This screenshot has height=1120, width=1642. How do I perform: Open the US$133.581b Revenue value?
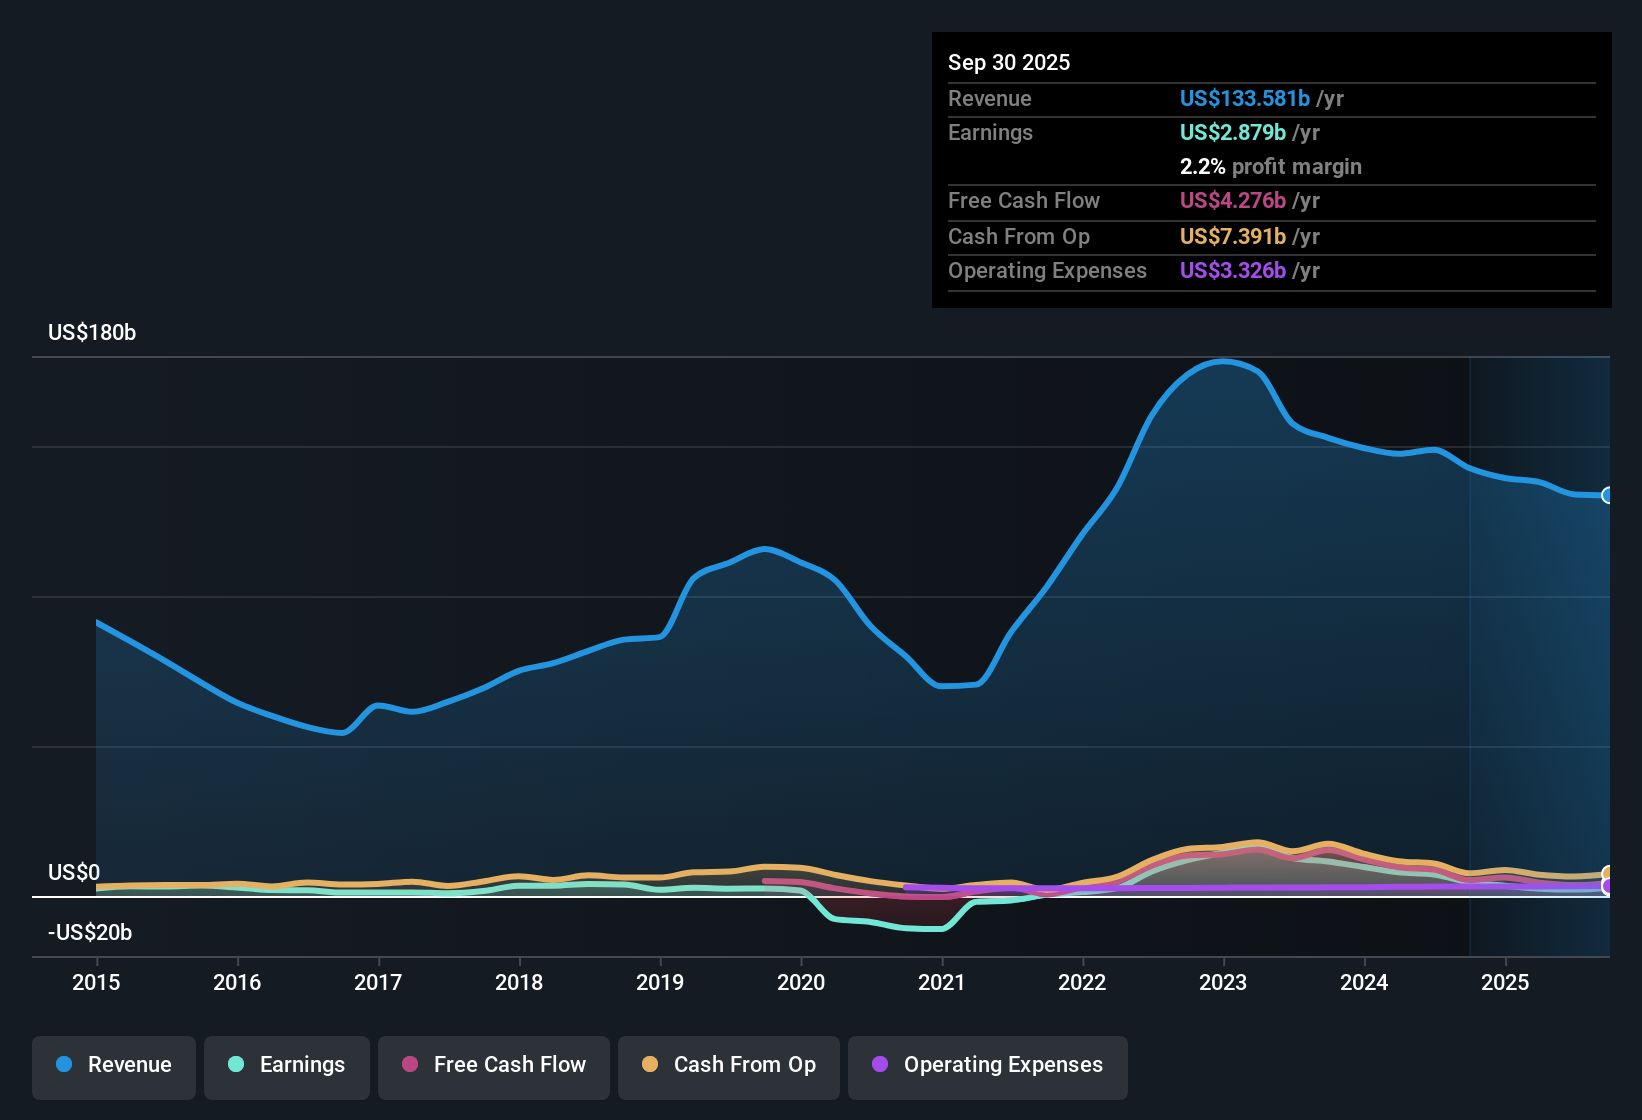point(1244,98)
